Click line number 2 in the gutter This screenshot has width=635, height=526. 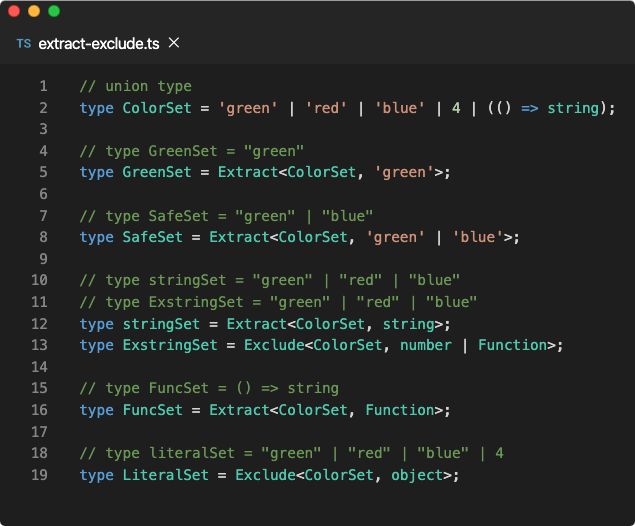point(43,108)
